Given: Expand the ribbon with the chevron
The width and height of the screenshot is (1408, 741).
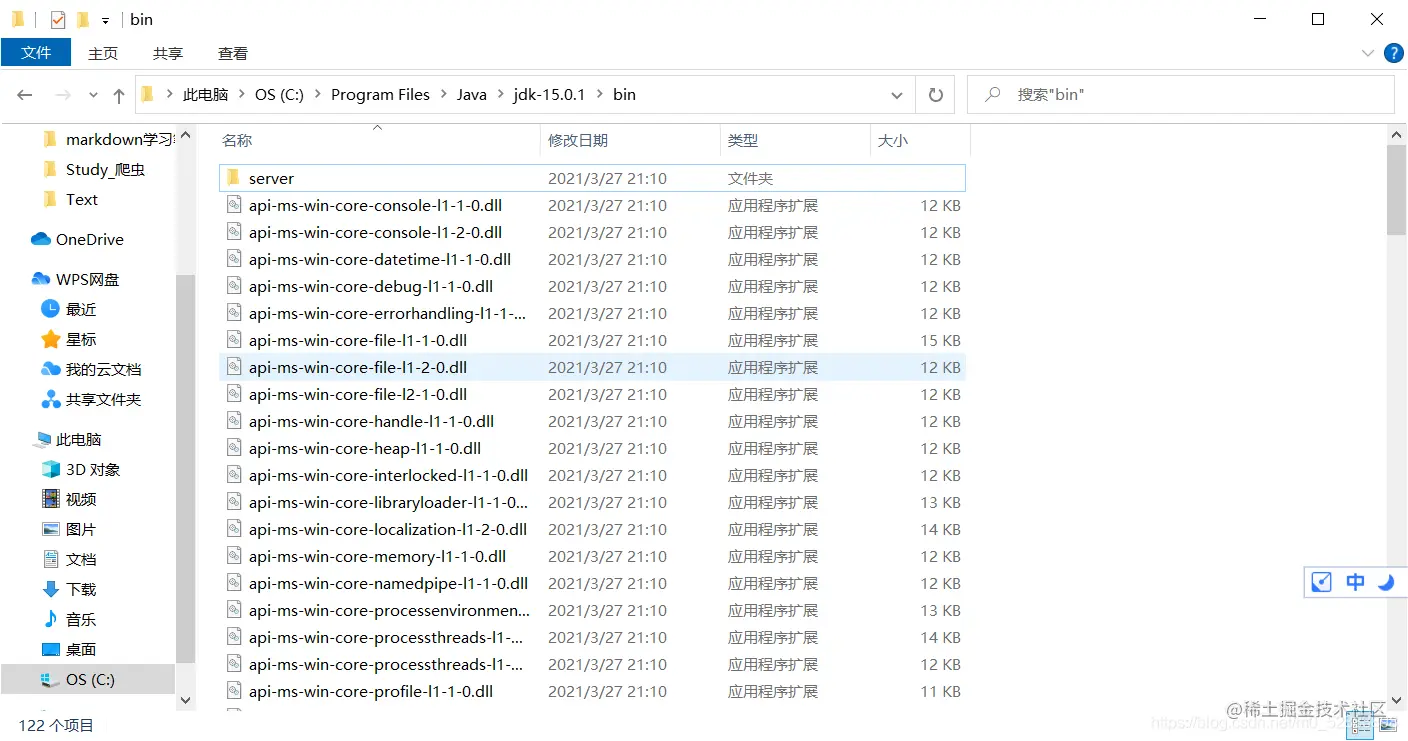Looking at the screenshot, I should tap(1367, 53).
